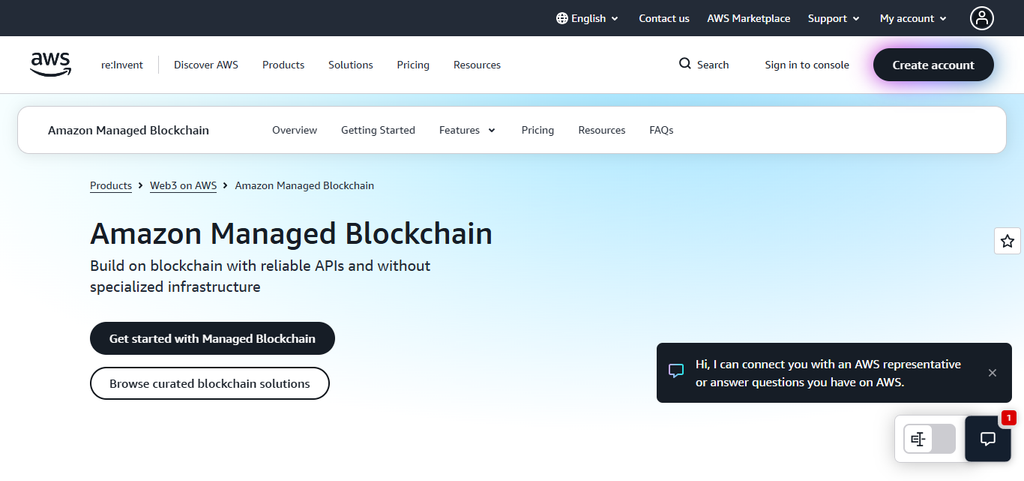Screen dimensions: 1024x481
Task: Click the 'Build on blockchain' subtitle text
Action: 260,276
